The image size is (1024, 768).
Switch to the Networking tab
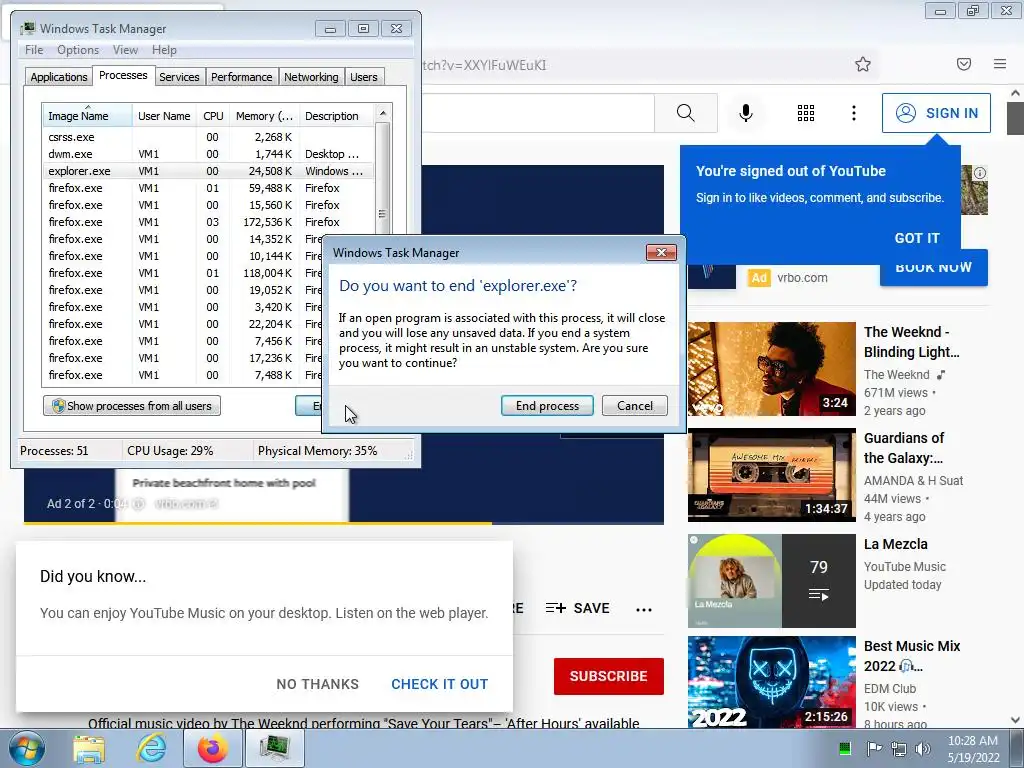tap(311, 77)
